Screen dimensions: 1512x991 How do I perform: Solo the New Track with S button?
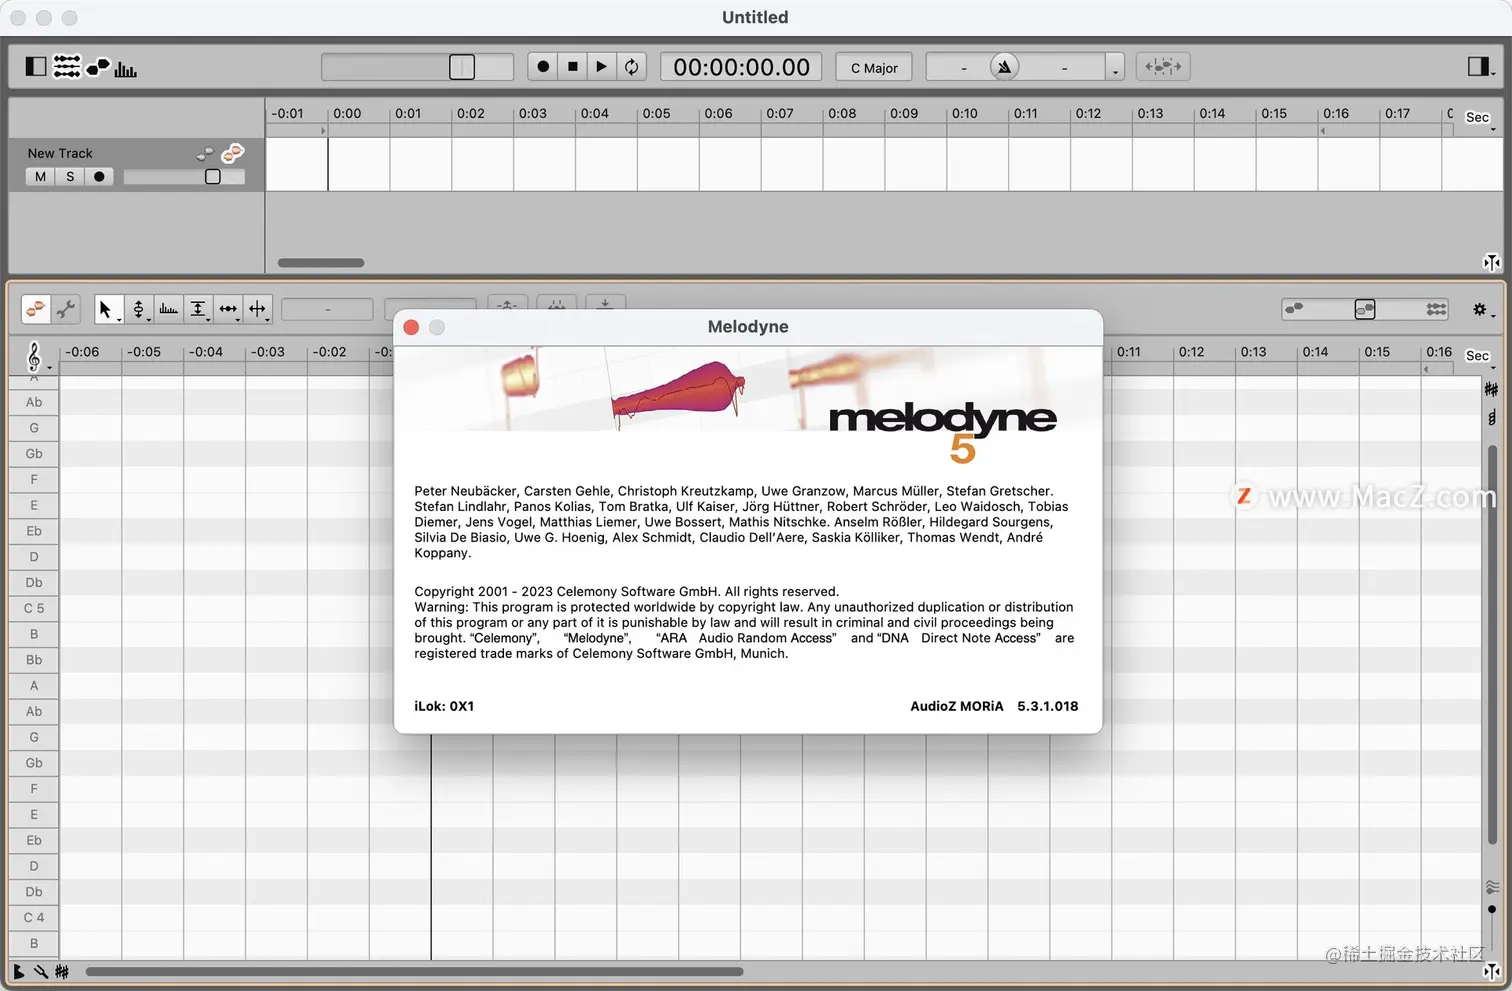70,177
